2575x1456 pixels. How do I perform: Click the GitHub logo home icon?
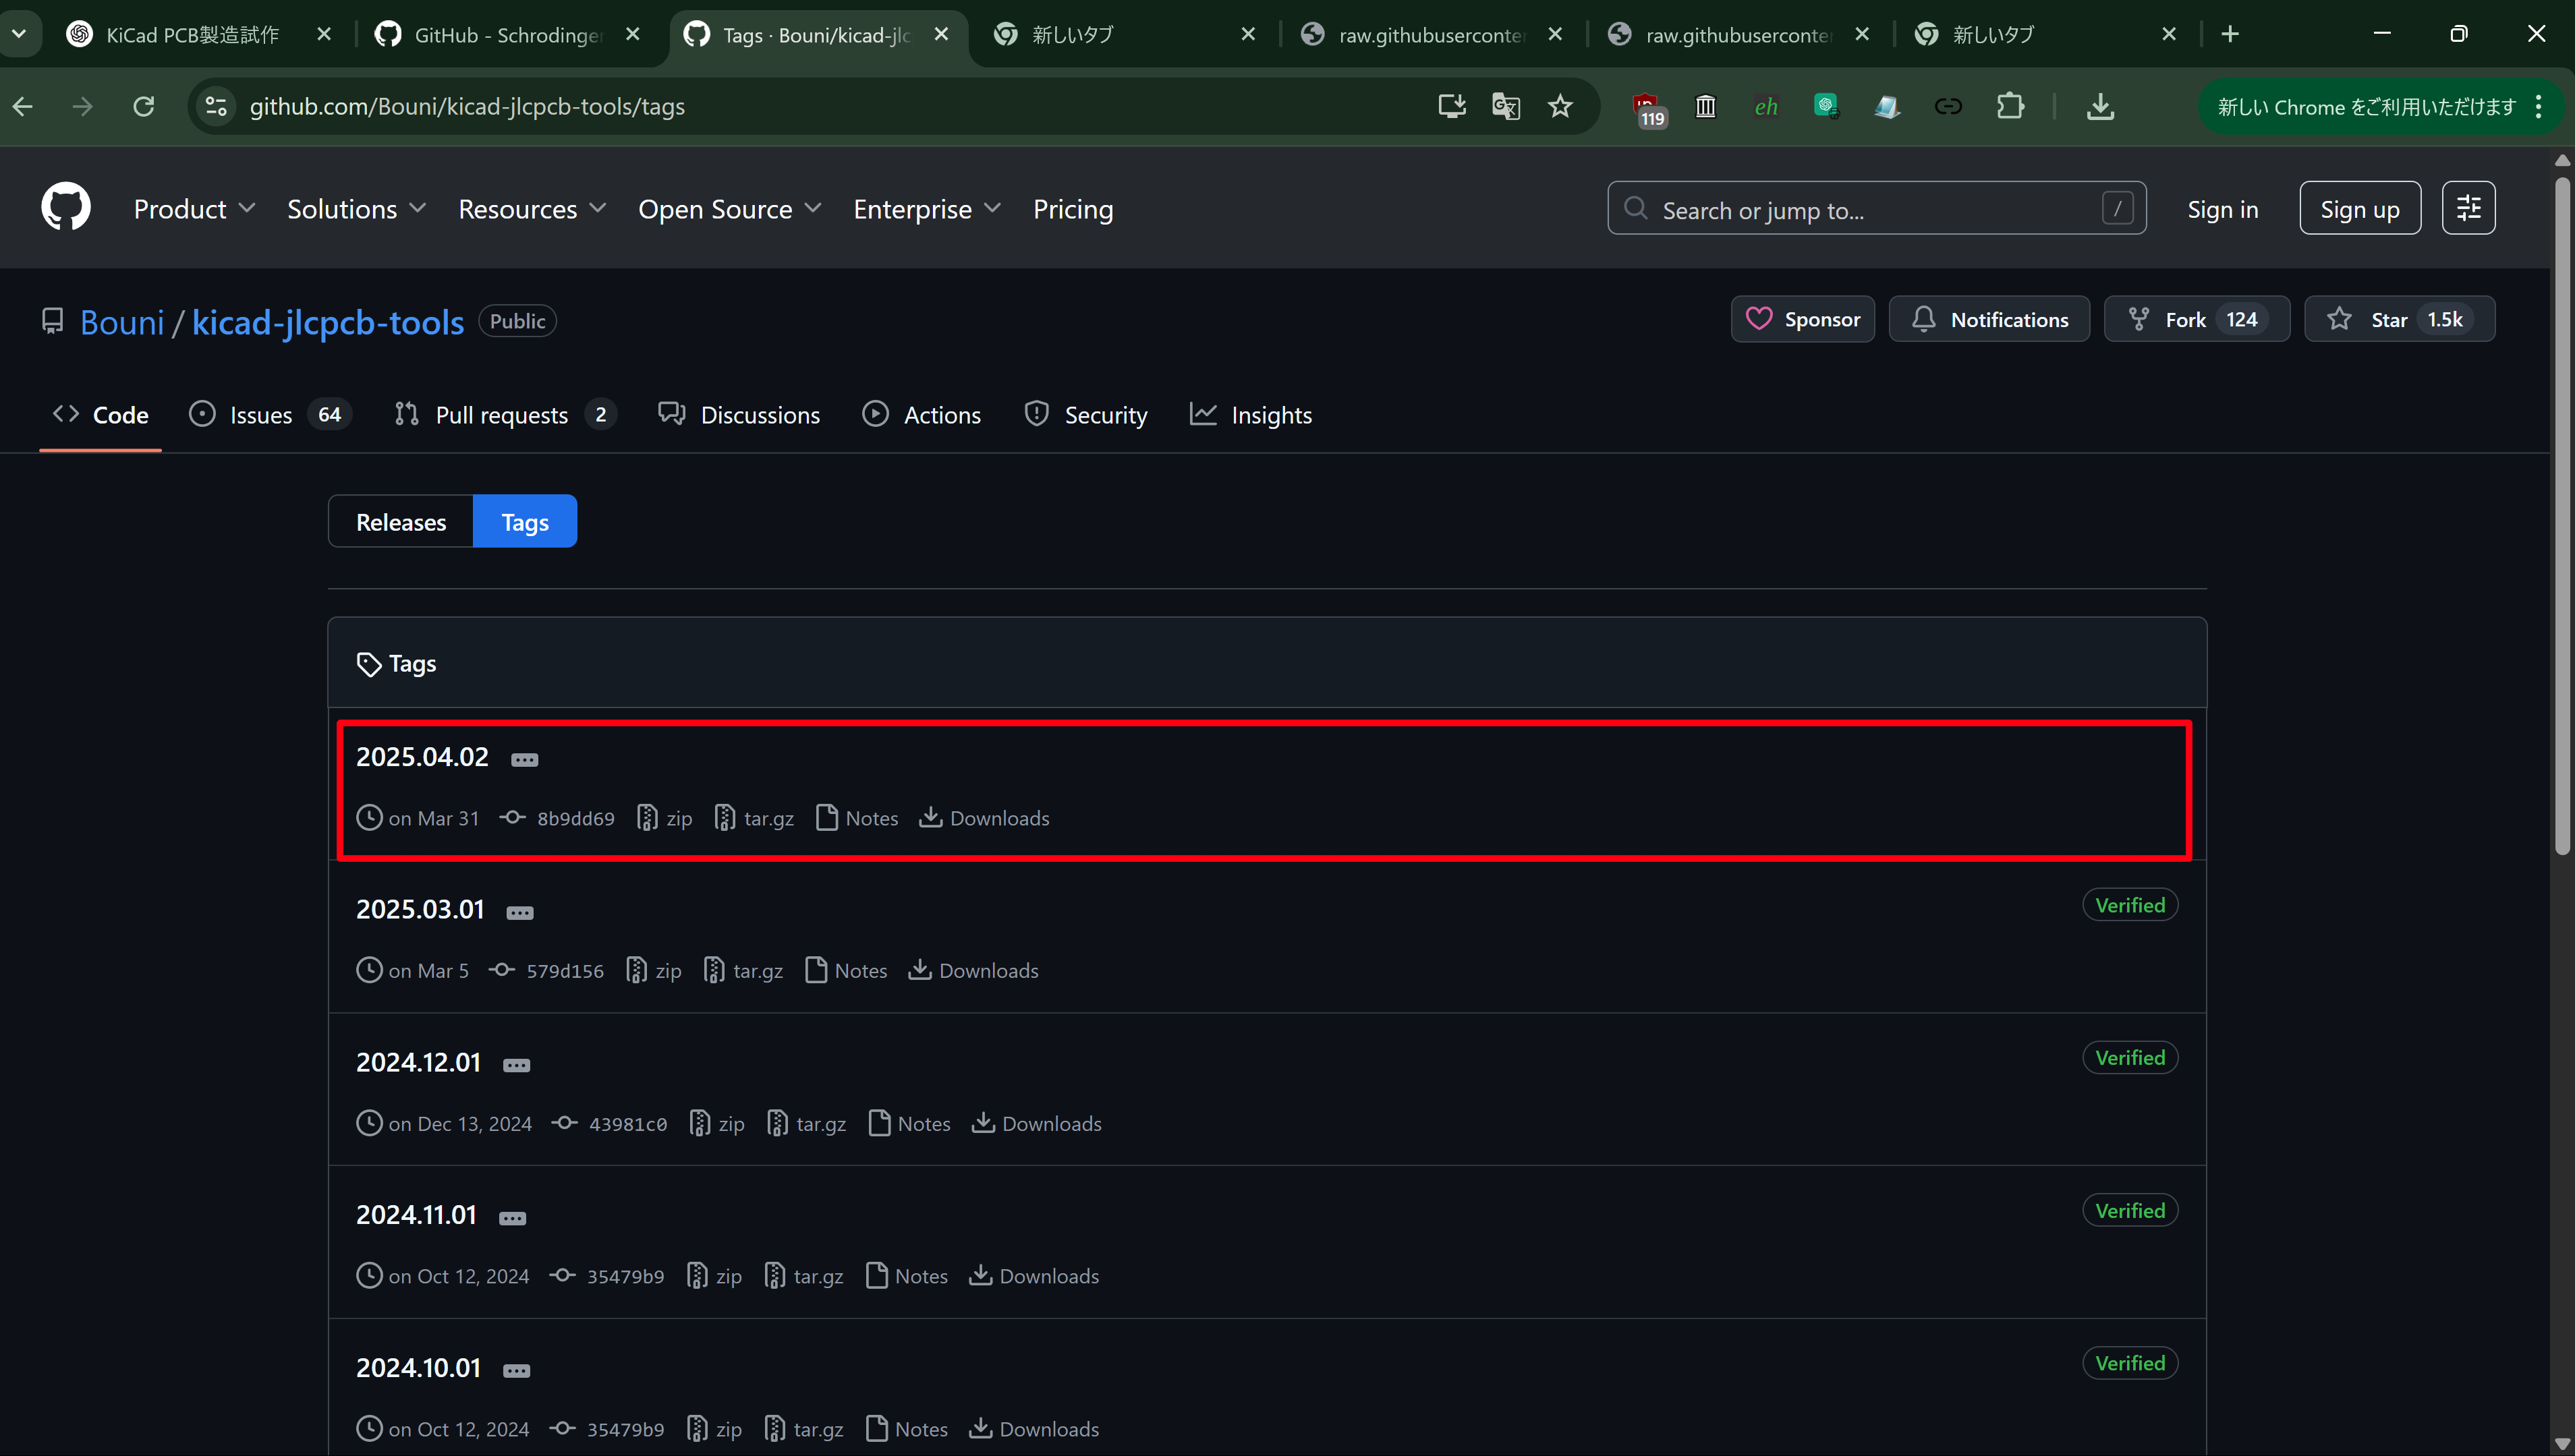(66, 207)
